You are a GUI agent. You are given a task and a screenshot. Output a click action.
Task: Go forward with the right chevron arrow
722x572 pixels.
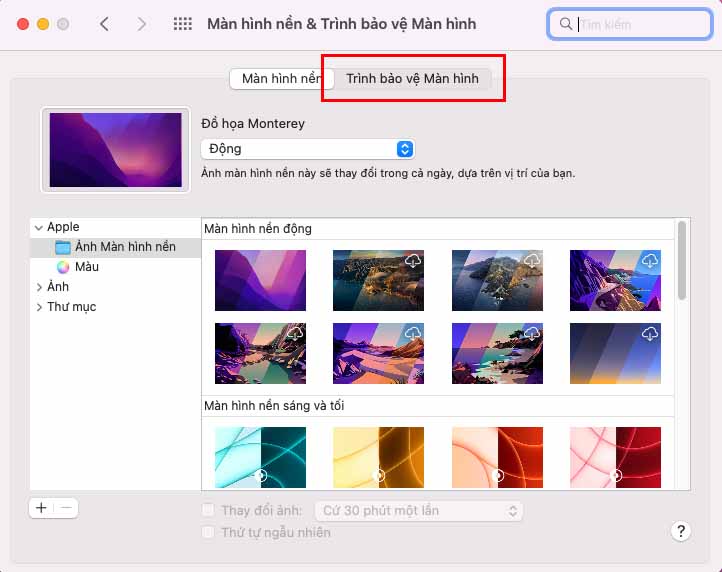point(141,24)
